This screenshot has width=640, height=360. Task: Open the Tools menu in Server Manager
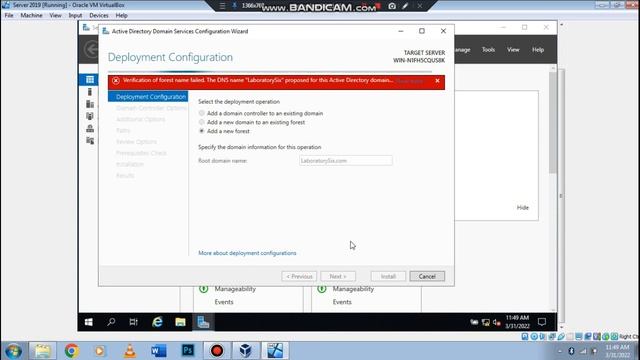(x=488, y=49)
